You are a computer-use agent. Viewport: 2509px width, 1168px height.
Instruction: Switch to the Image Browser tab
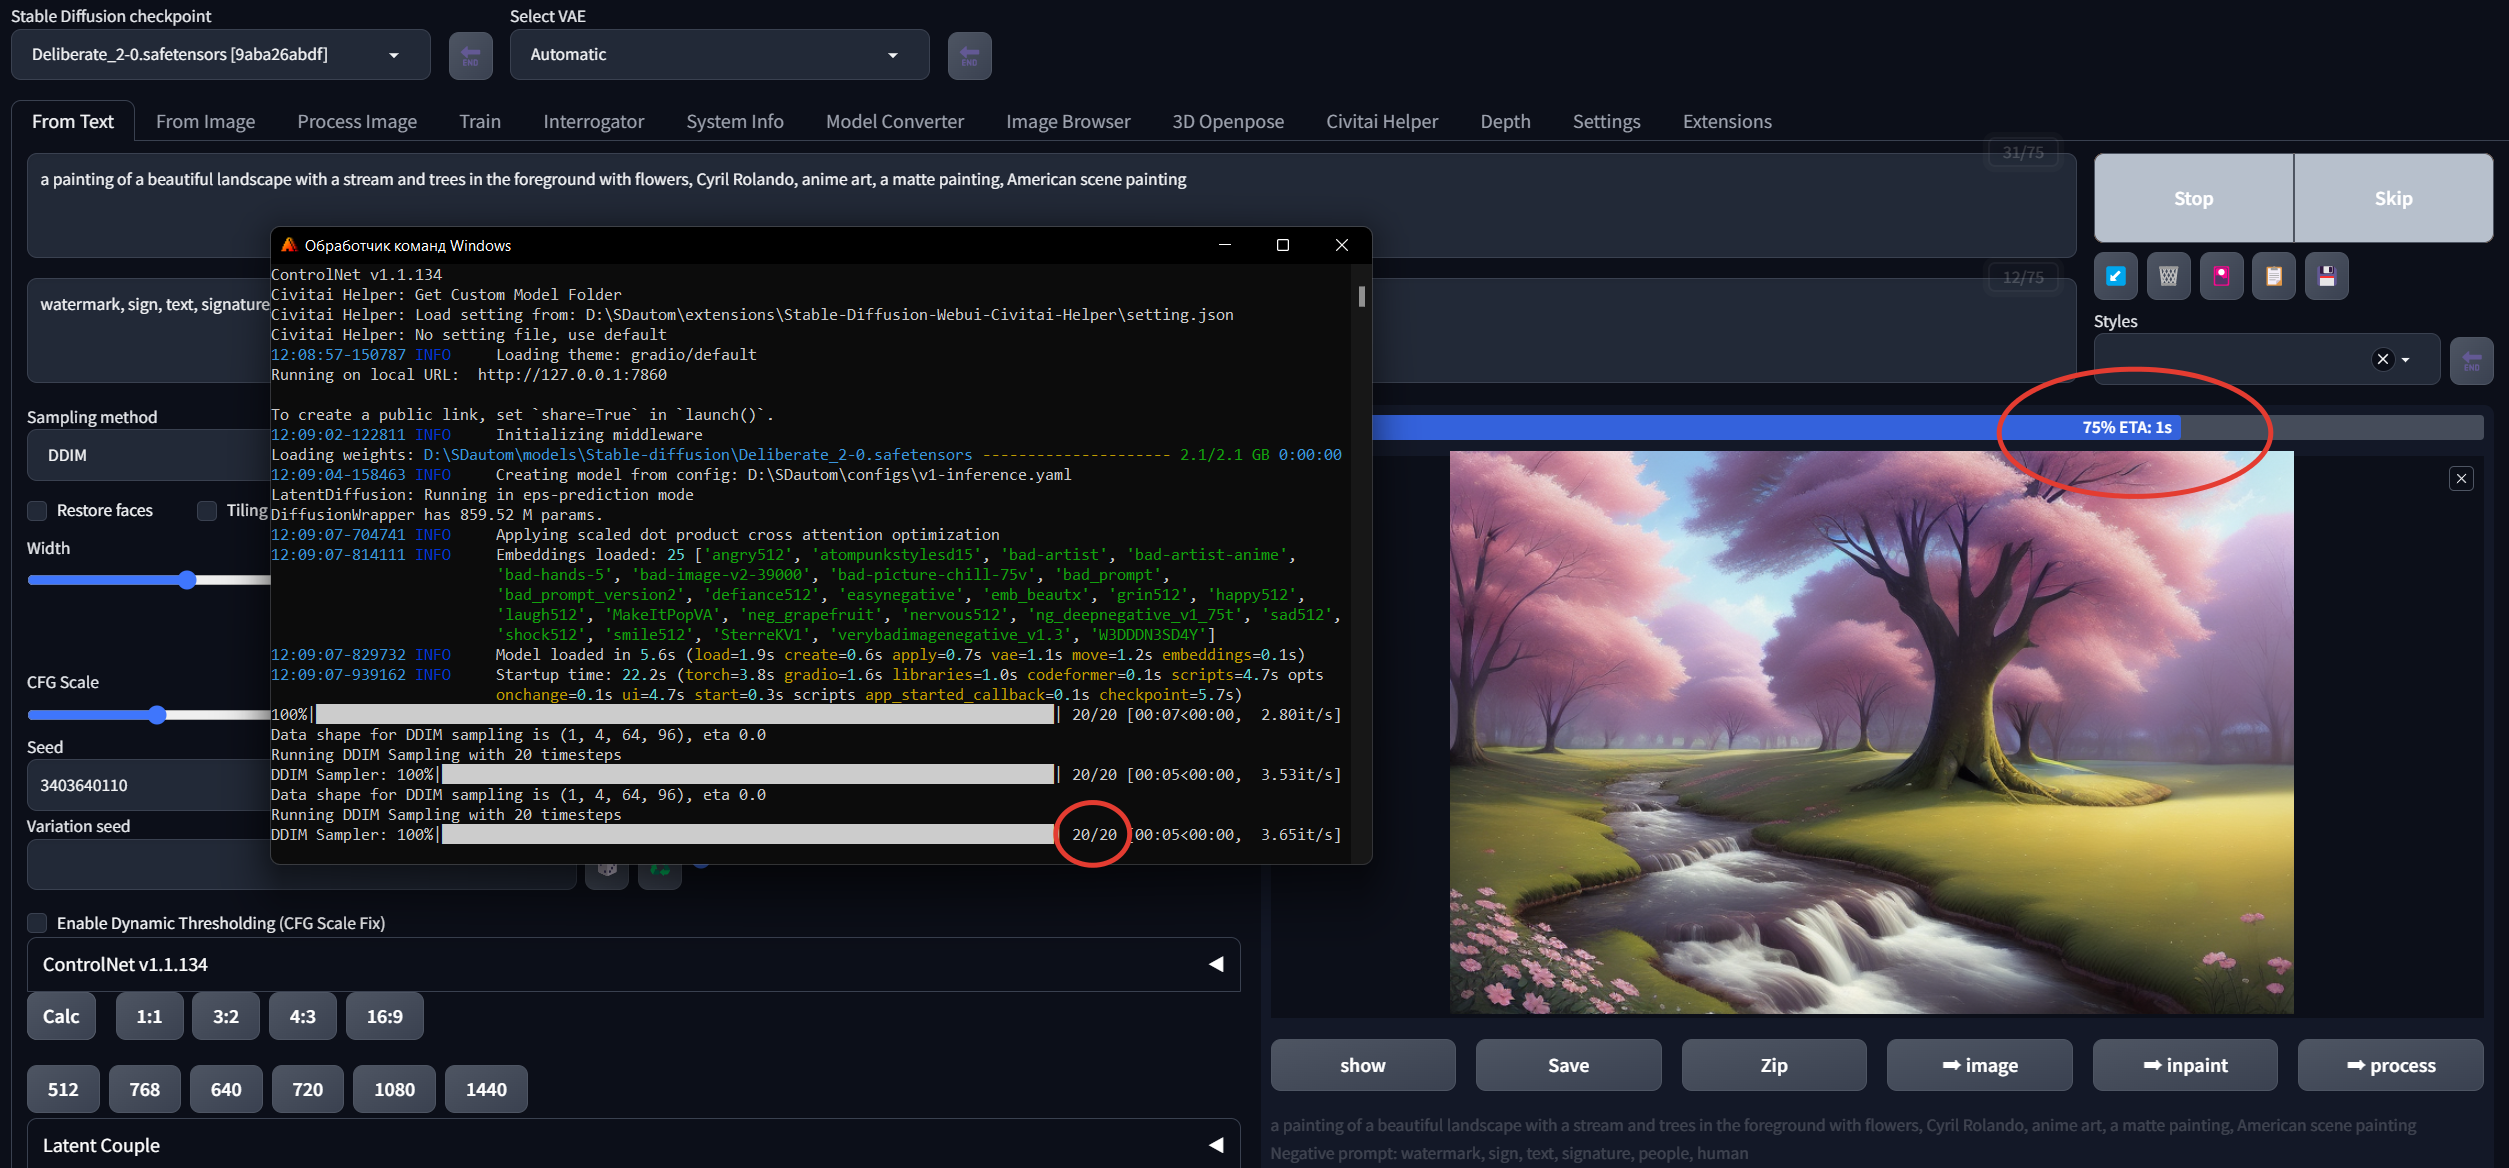click(1067, 122)
